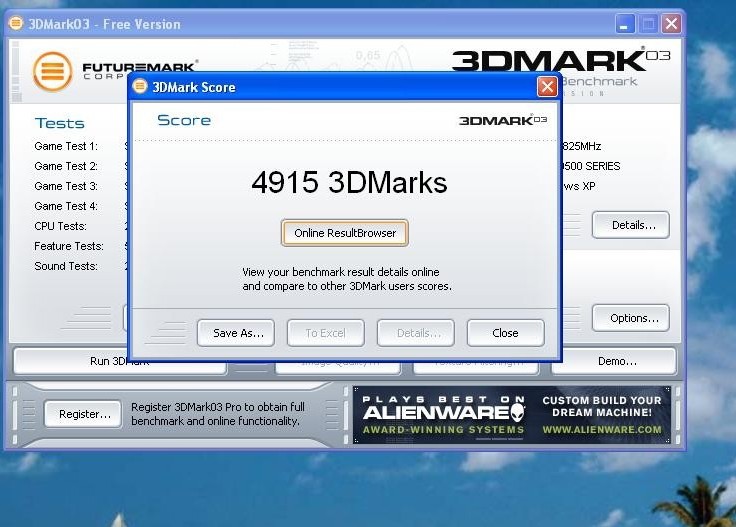
Task: Click the 3DMark Score dialog title icon
Action: pos(140,86)
